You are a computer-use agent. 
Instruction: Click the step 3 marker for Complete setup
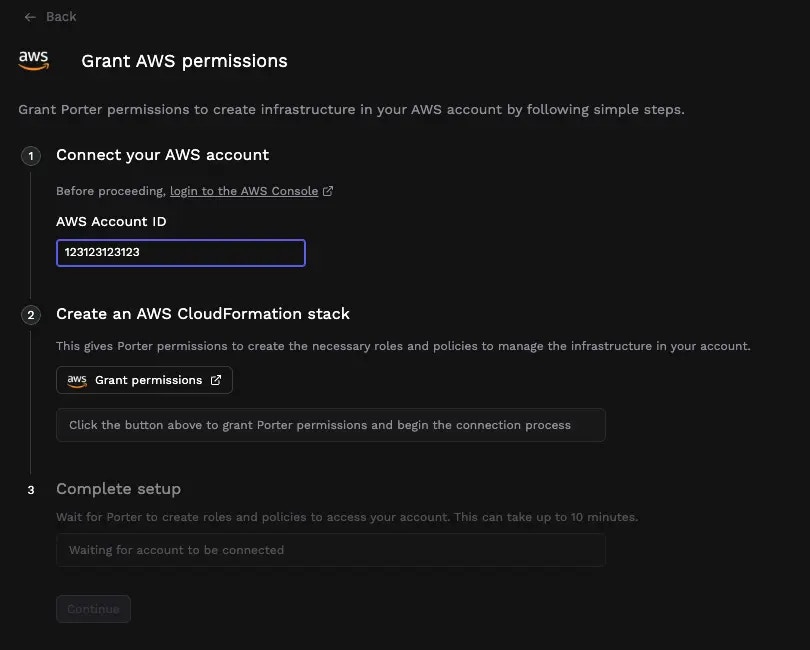click(x=30, y=490)
